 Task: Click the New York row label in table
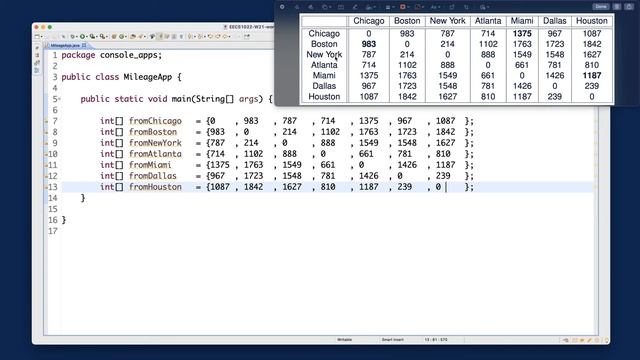pyautogui.click(x=324, y=55)
